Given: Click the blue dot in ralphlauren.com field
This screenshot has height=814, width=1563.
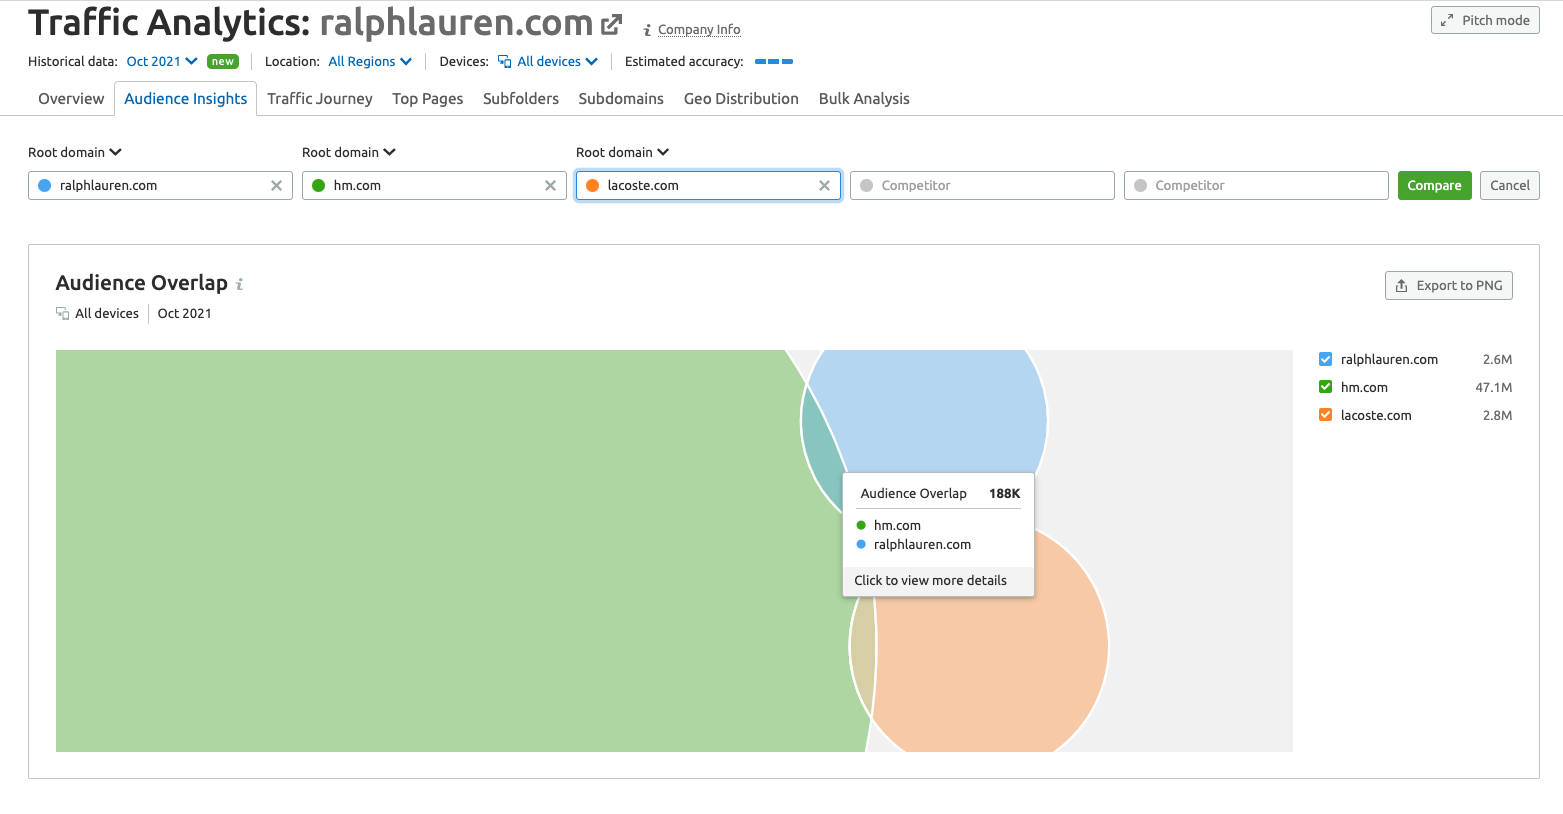Looking at the screenshot, I should coord(44,186).
